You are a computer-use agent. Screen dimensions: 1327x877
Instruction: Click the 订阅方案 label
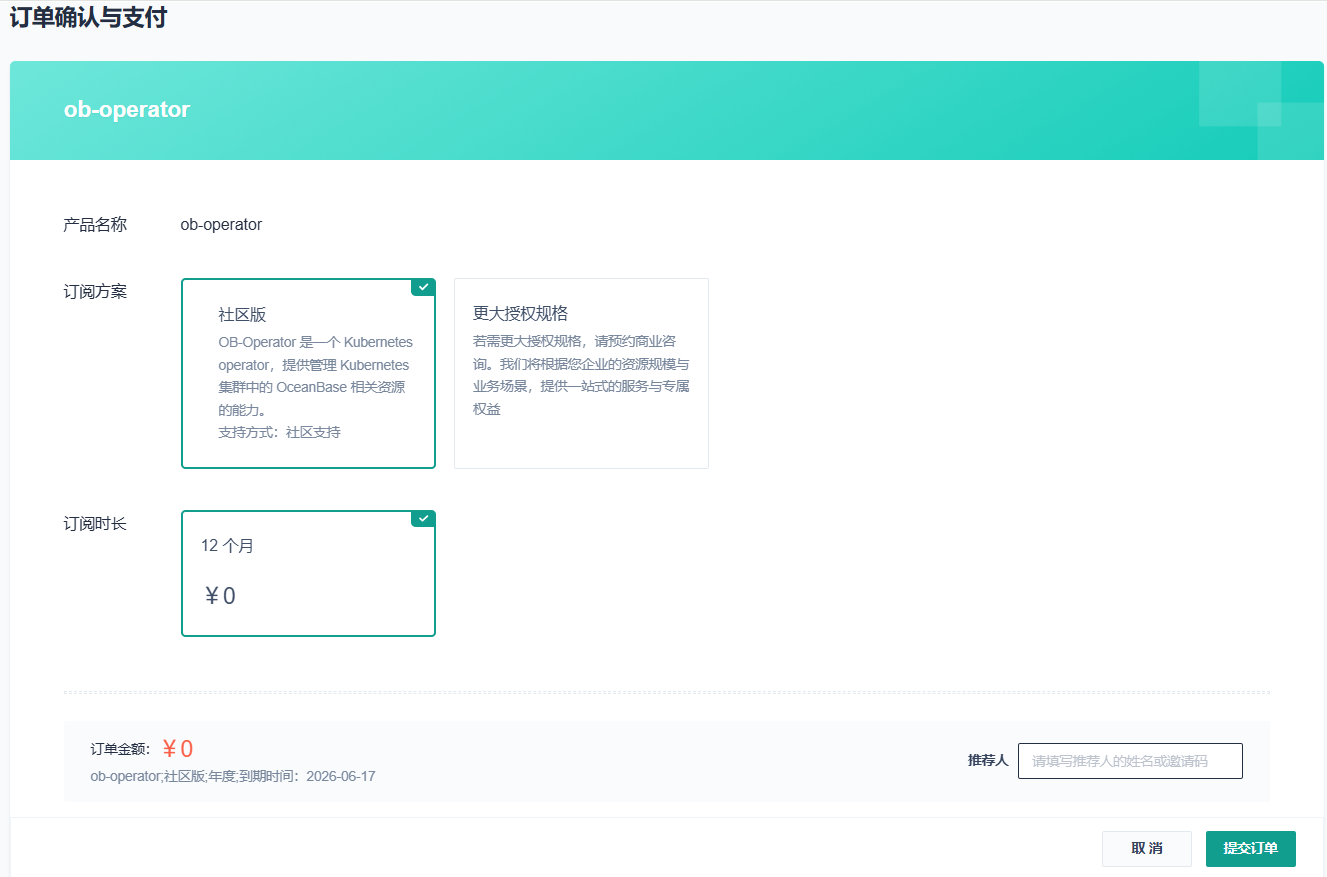pos(95,292)
